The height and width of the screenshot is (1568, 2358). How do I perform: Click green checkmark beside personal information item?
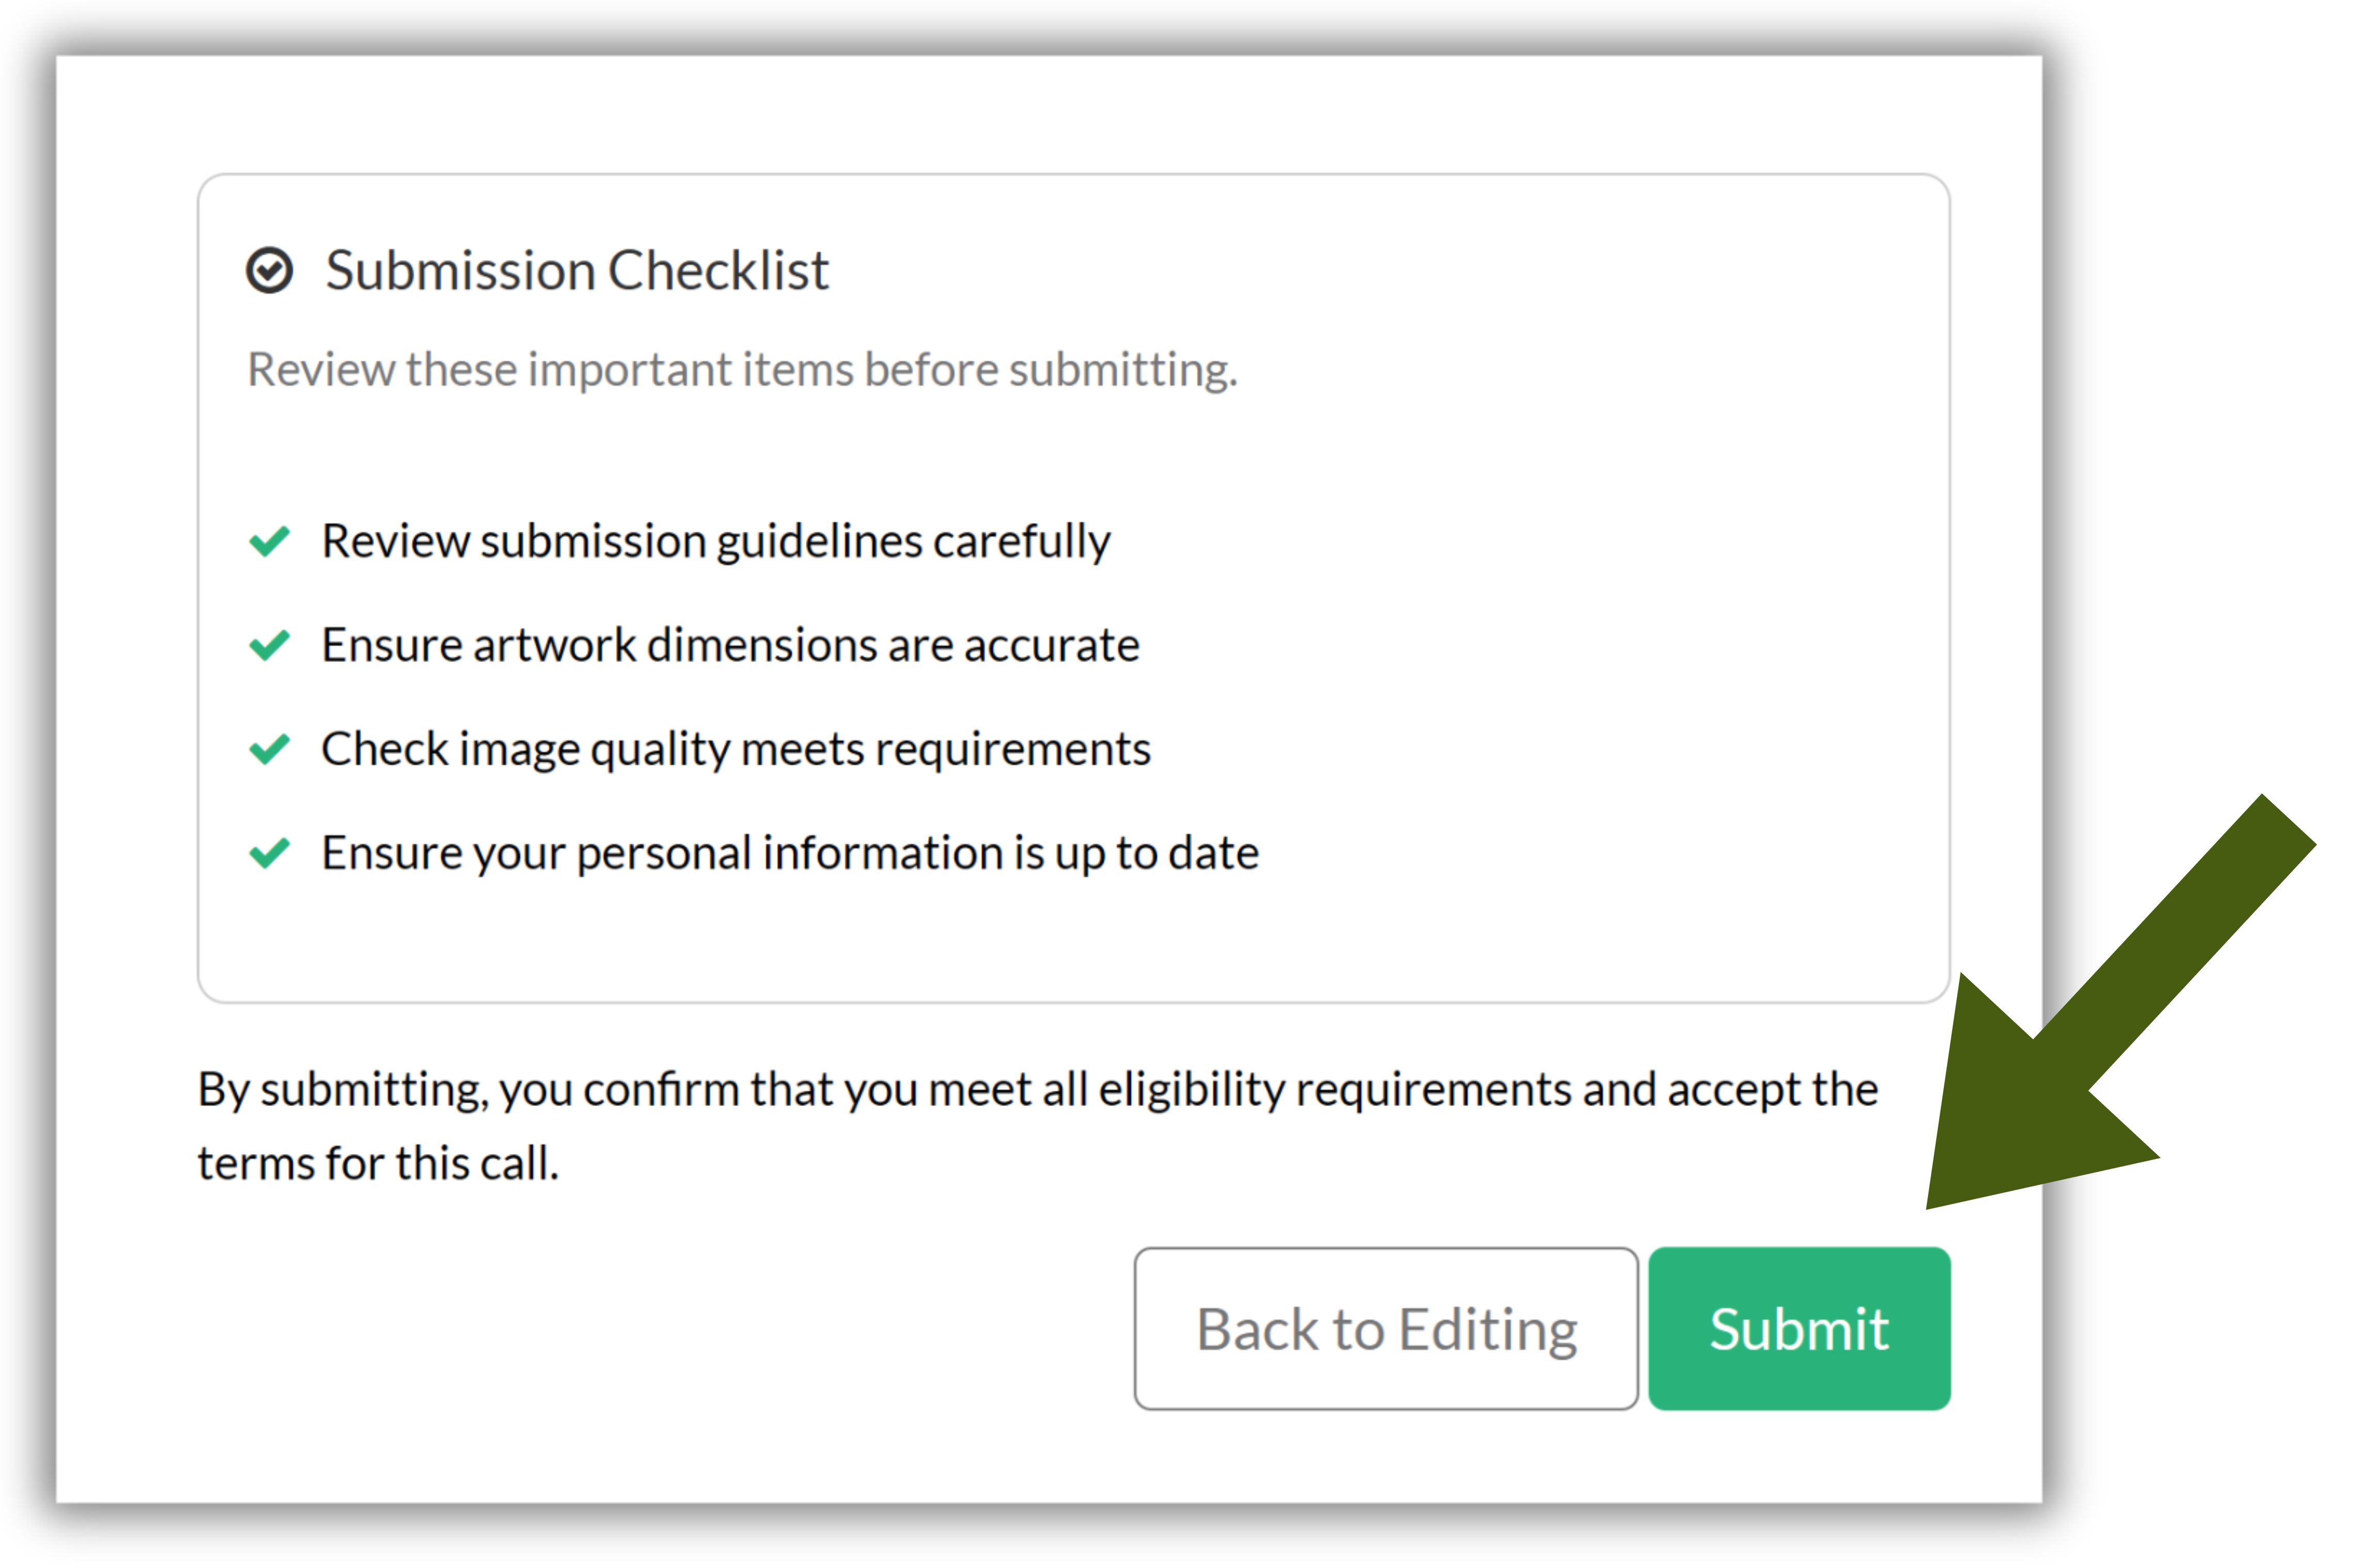(269, 853)
